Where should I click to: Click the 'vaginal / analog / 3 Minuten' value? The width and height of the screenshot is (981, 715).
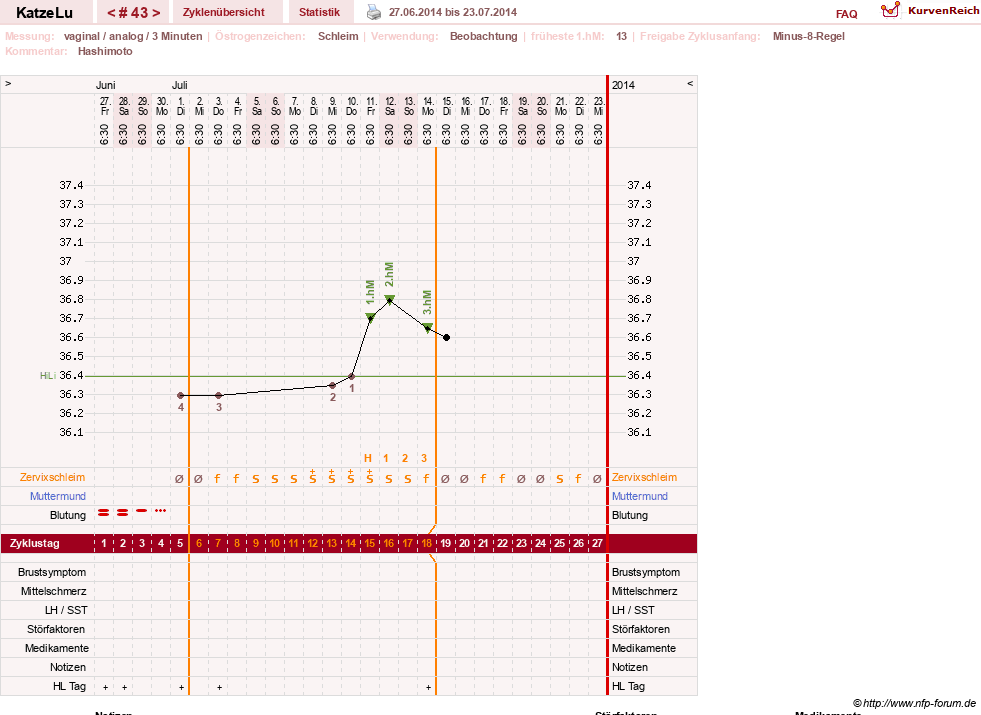click(133, 36)
